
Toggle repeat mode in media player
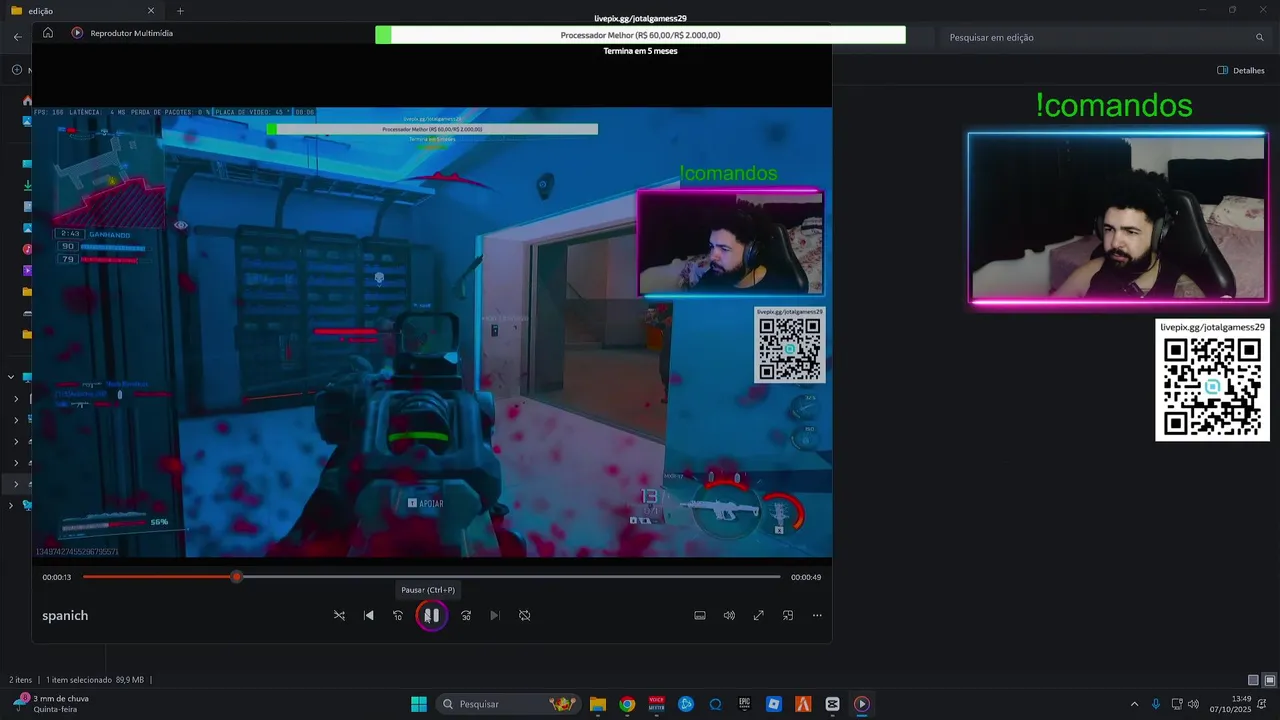(x=524, y=616)
